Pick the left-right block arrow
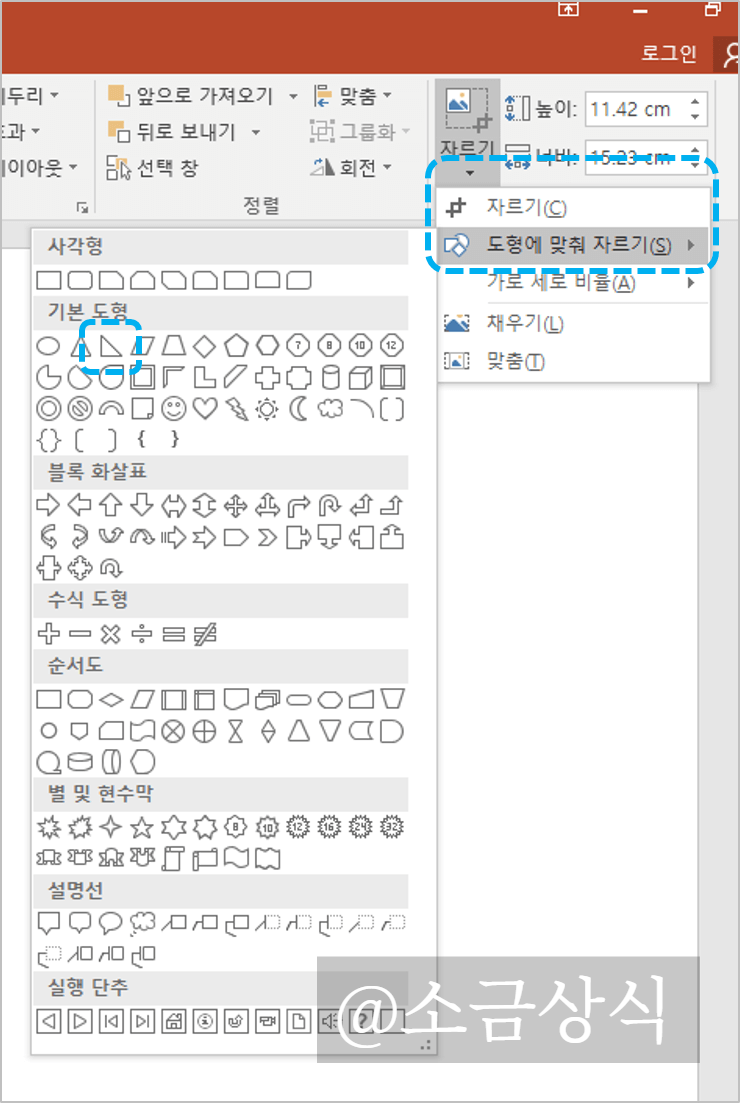This screenshot has width=740, height=1103. point(173,505)
